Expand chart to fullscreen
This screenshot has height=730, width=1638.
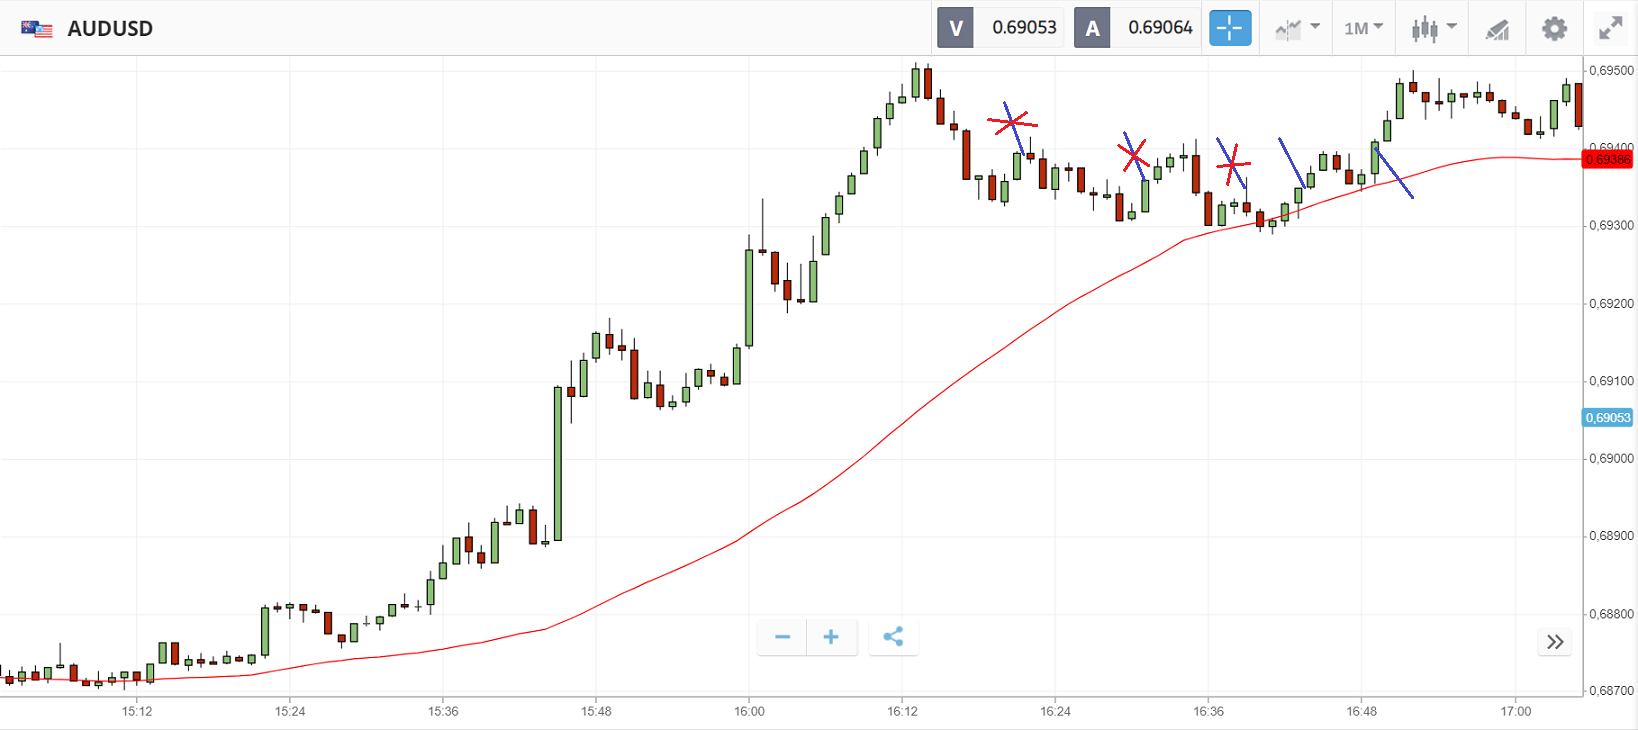[x=1610, y=28]
